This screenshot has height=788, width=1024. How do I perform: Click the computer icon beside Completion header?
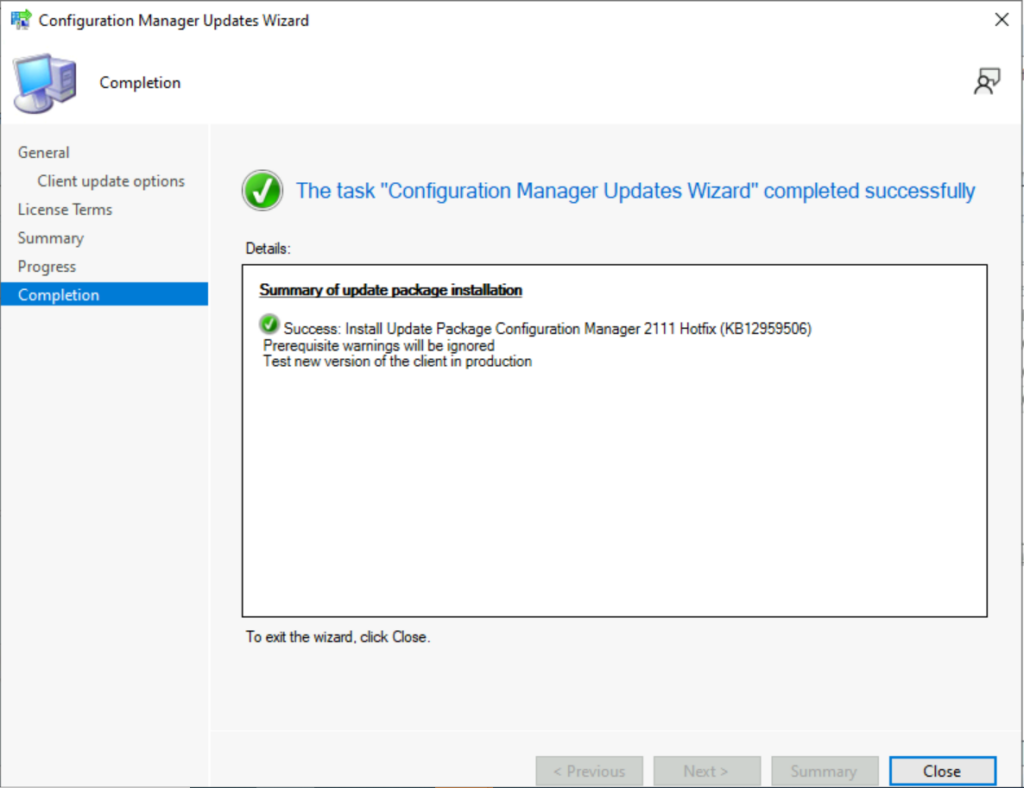tap(45, 84)
